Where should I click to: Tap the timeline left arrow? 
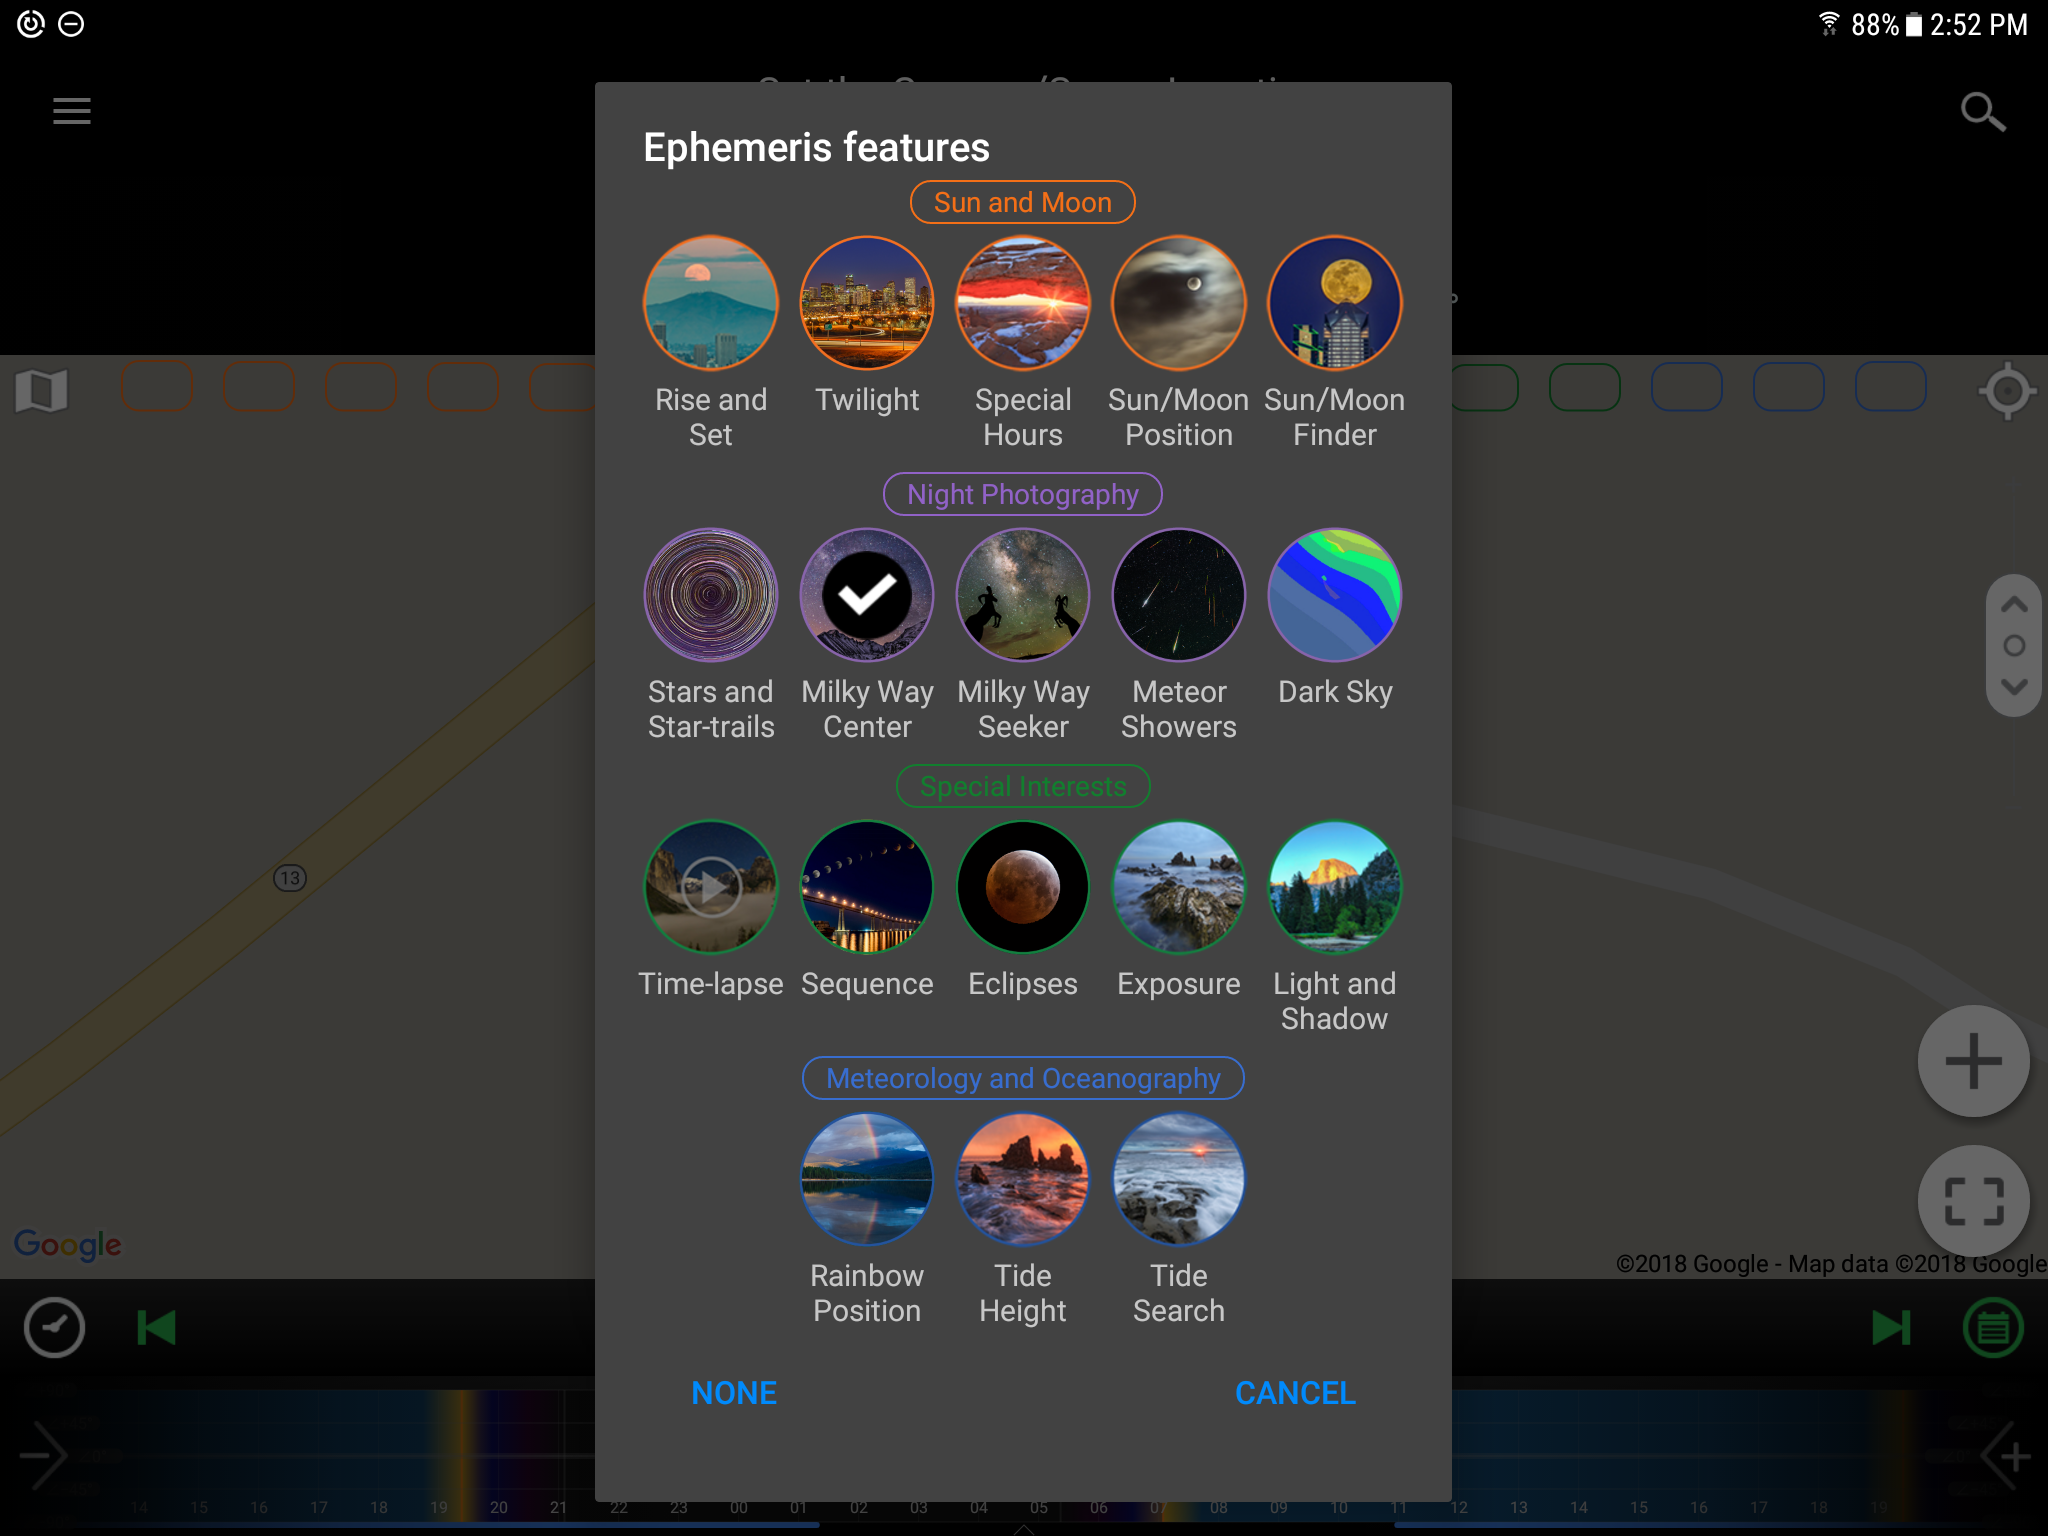pyautogui.click(x=43, y=1456)
